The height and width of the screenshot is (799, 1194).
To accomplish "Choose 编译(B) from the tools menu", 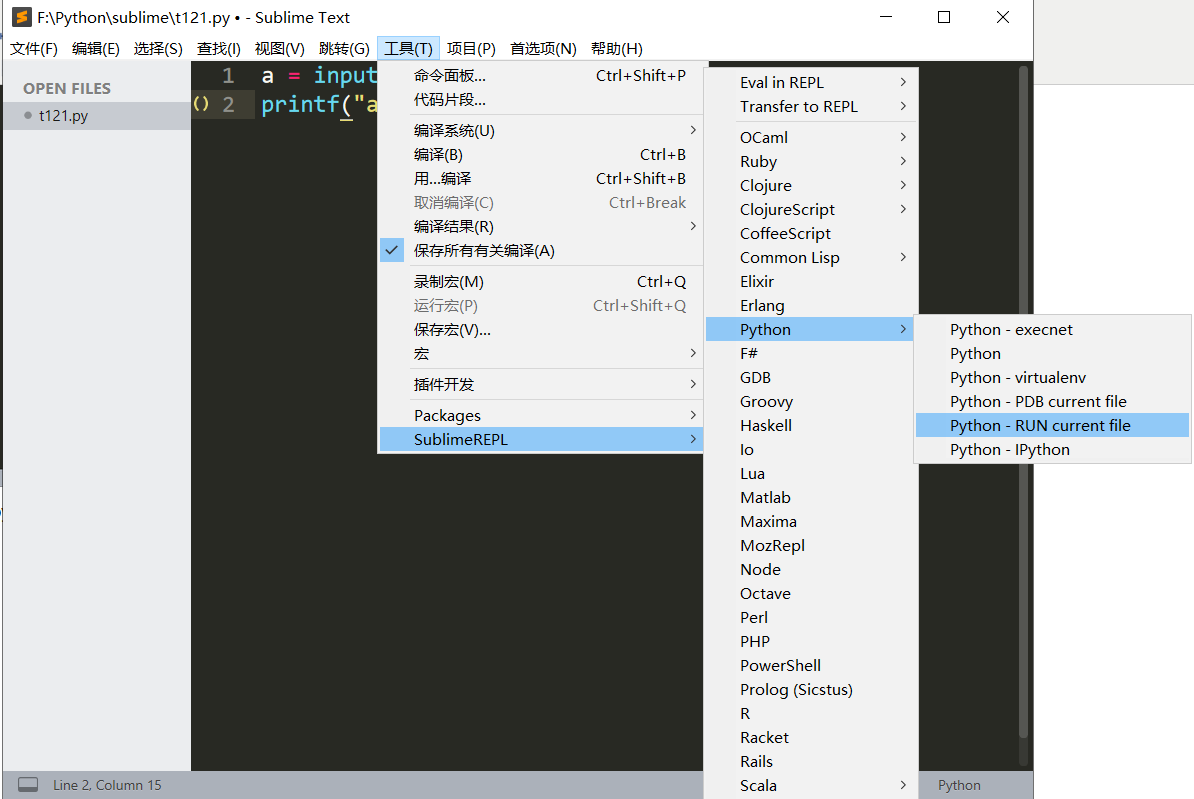I will coord(540,155).
